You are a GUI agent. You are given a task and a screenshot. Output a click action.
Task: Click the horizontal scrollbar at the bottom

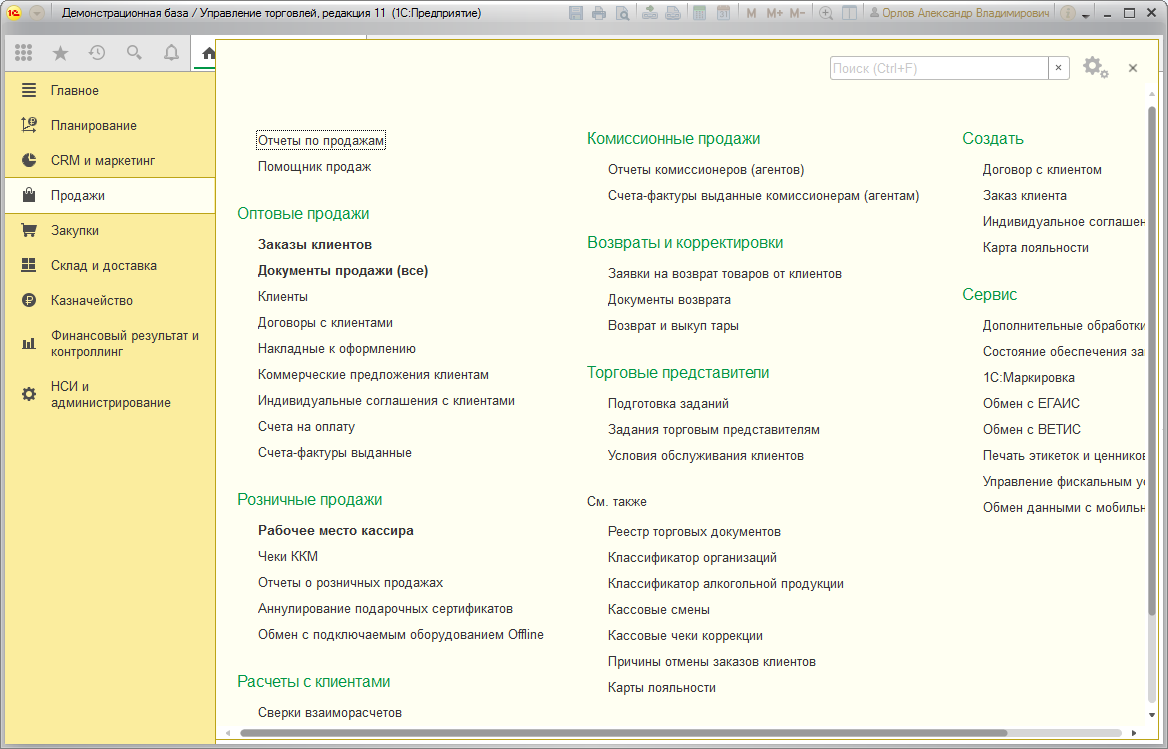point(623,733)
